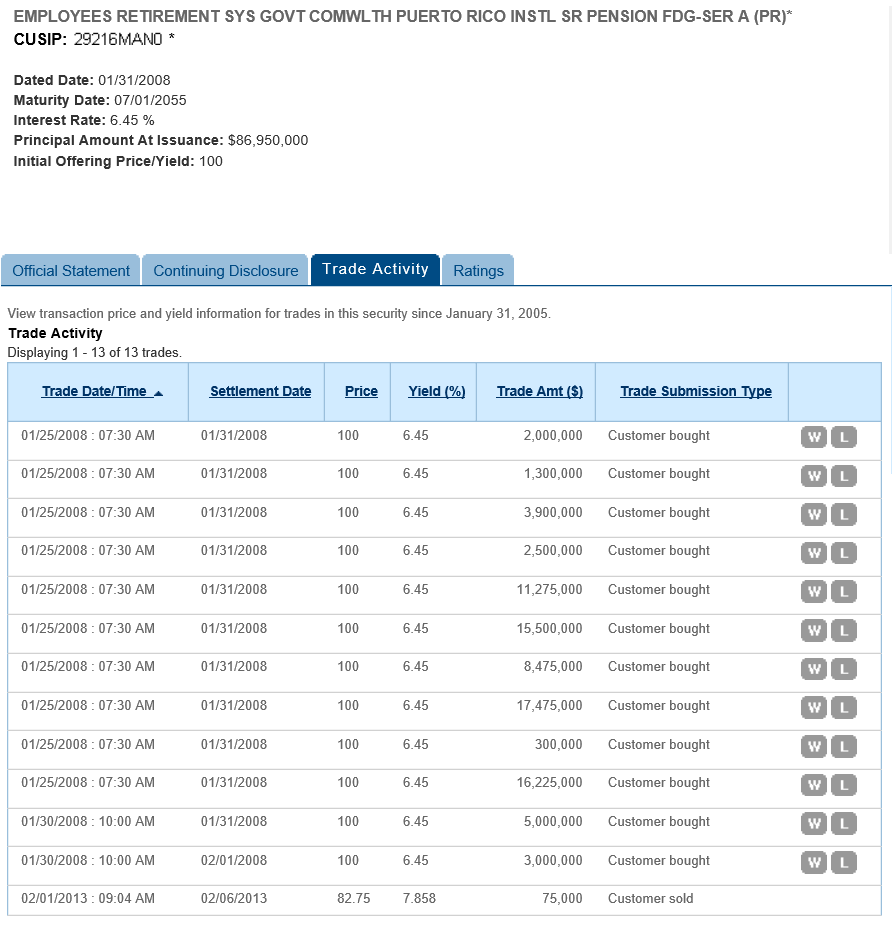This screenshot has height=928, width=892.
Task: Click Maturity Date value 07/01/2055
Action: pos(150,100)
